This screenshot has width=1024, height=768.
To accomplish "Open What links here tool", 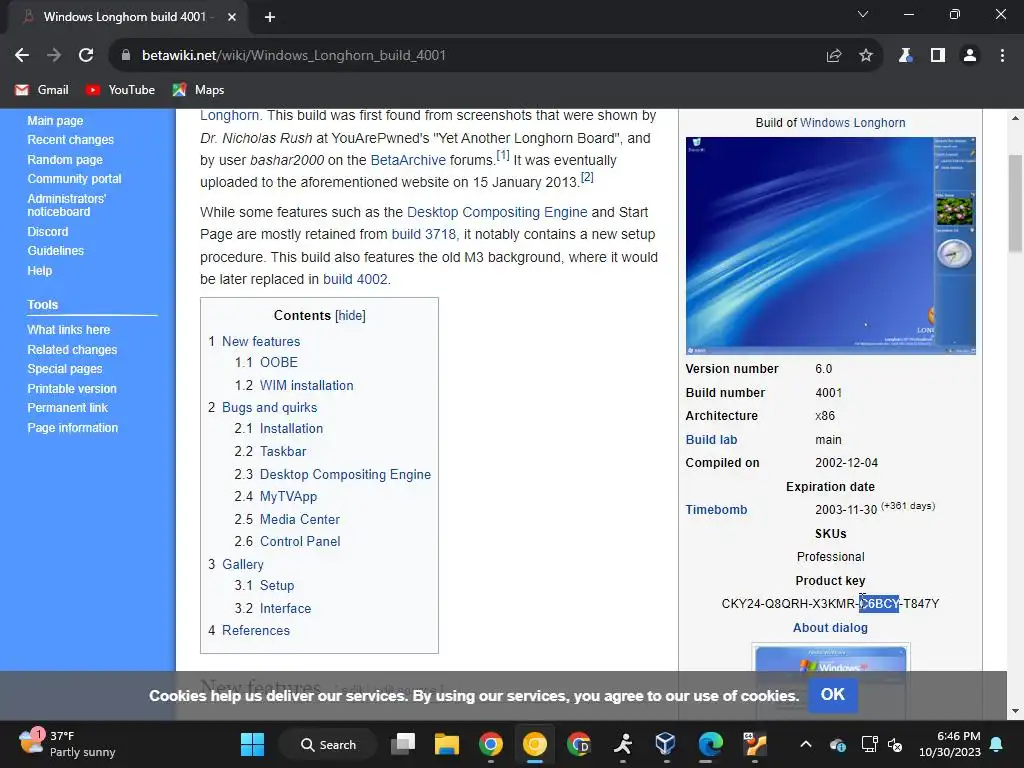I will tap(69, 330).
